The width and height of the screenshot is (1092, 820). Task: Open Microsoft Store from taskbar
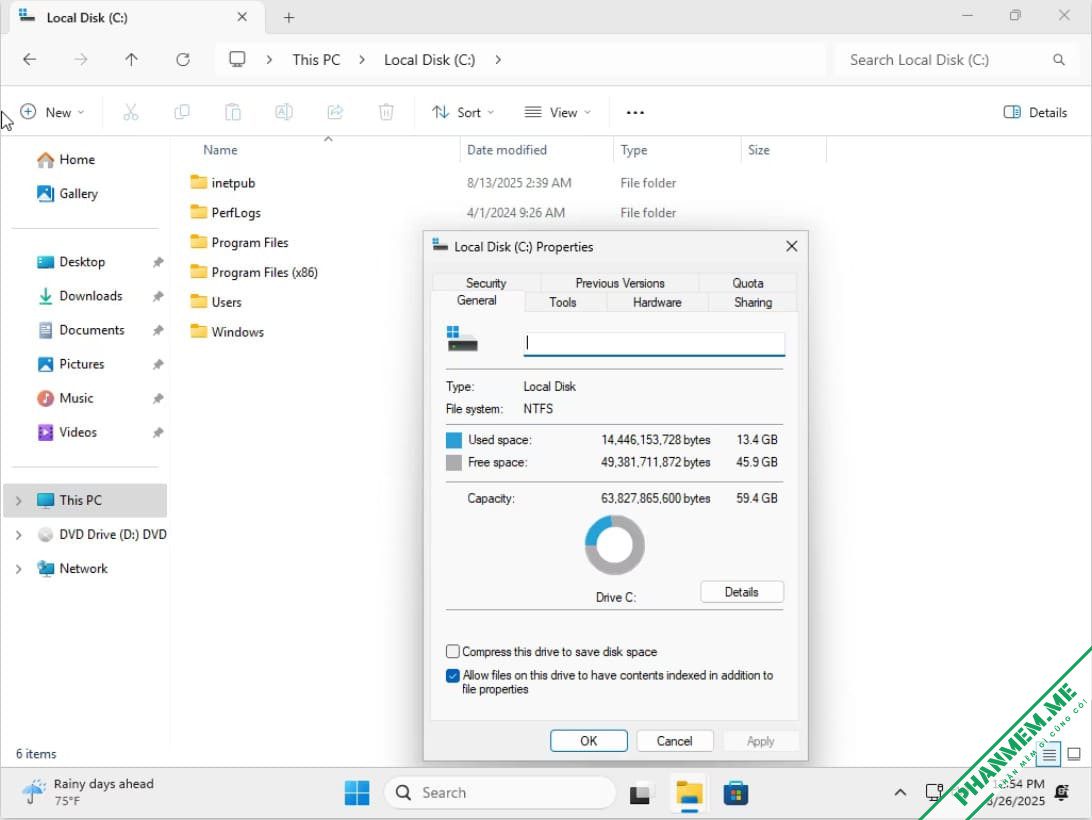(735, 794)
